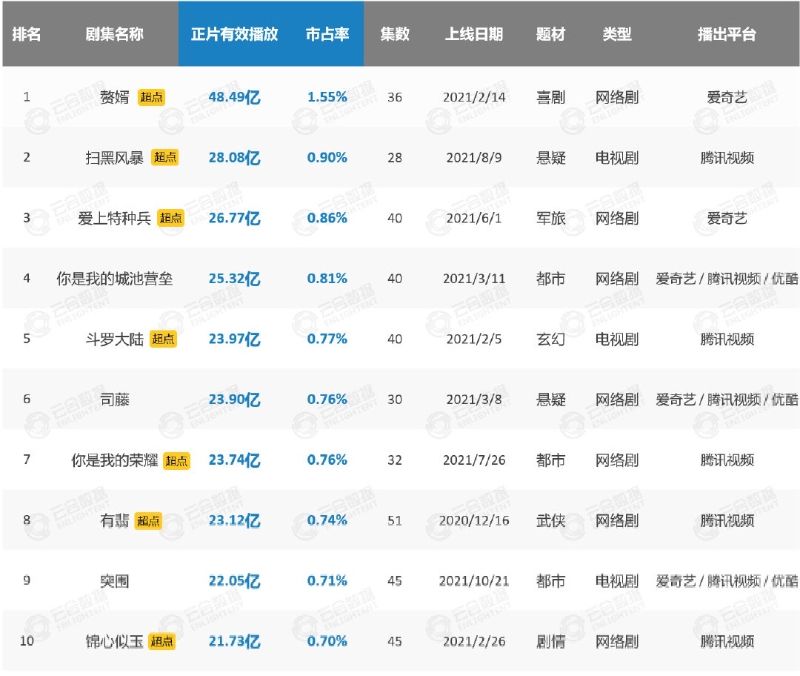Open the drama title 突围
The width and height of the screenshot is (800, 676).
115,580
